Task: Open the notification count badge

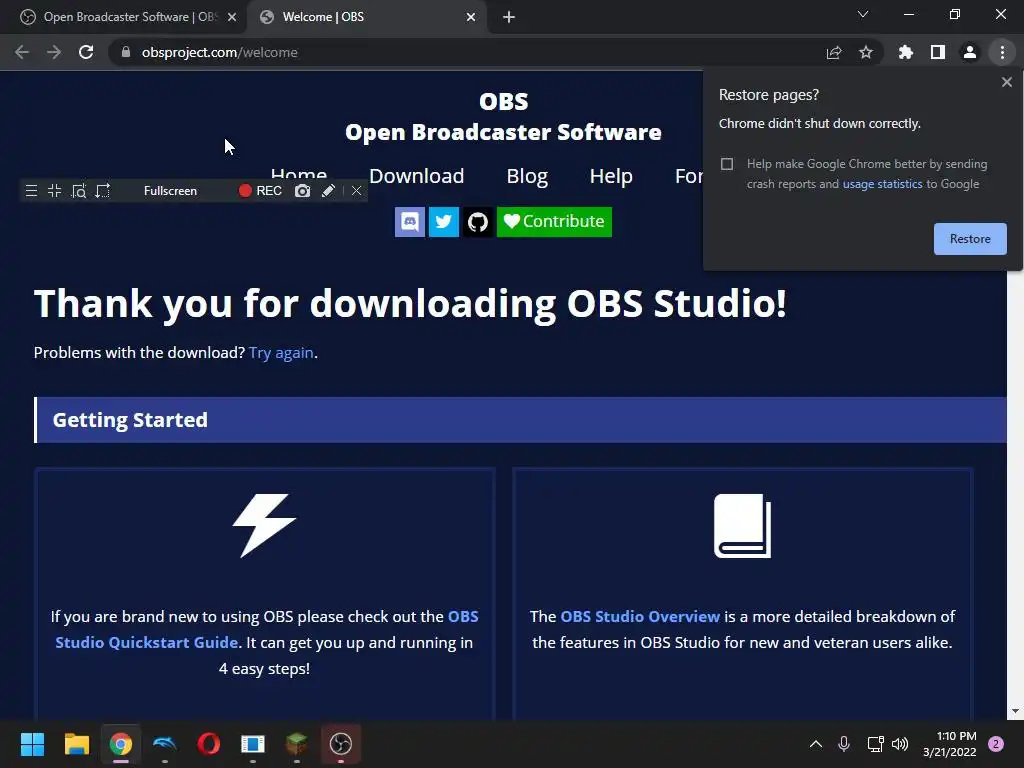Action: (x=996, y=744)
